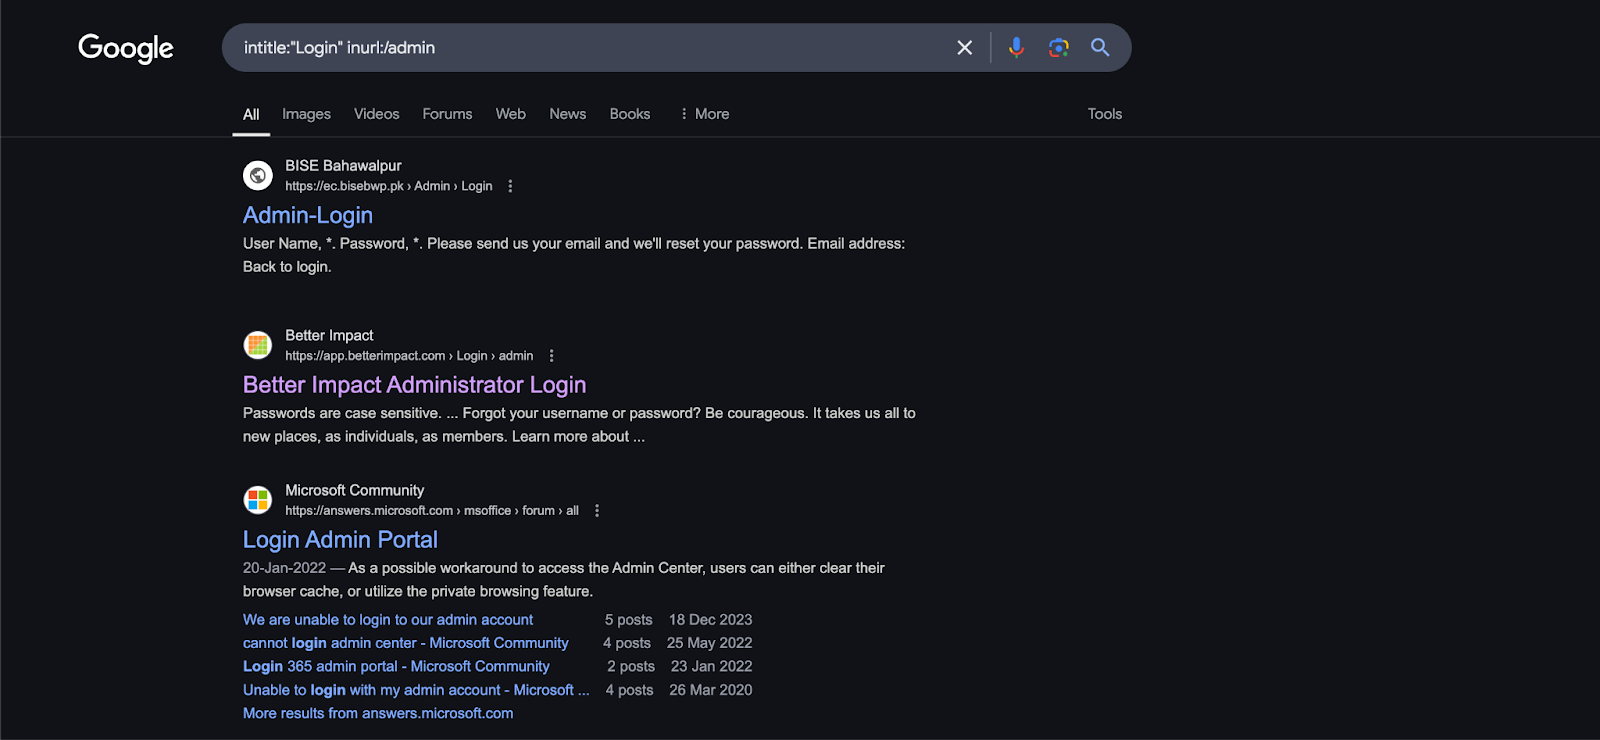Expand the More search categories menu

704,114
